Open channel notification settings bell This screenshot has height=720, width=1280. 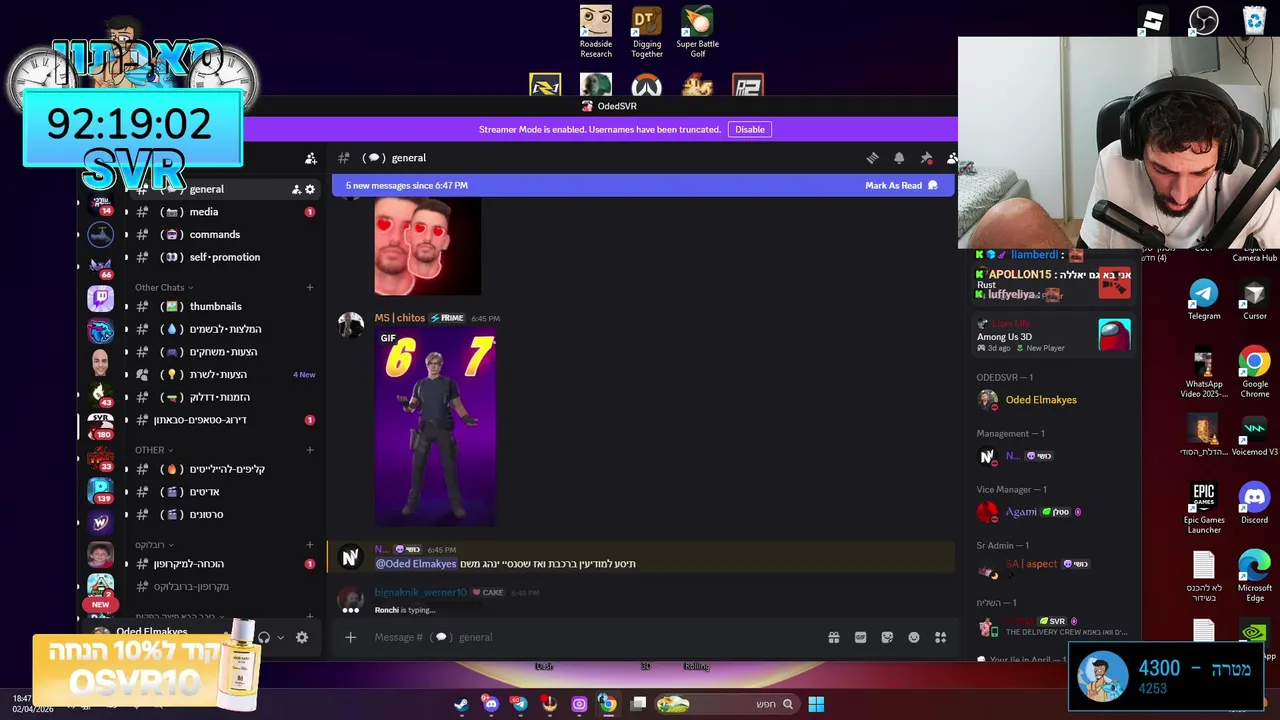pyautogui.click(x=899, y=158)
